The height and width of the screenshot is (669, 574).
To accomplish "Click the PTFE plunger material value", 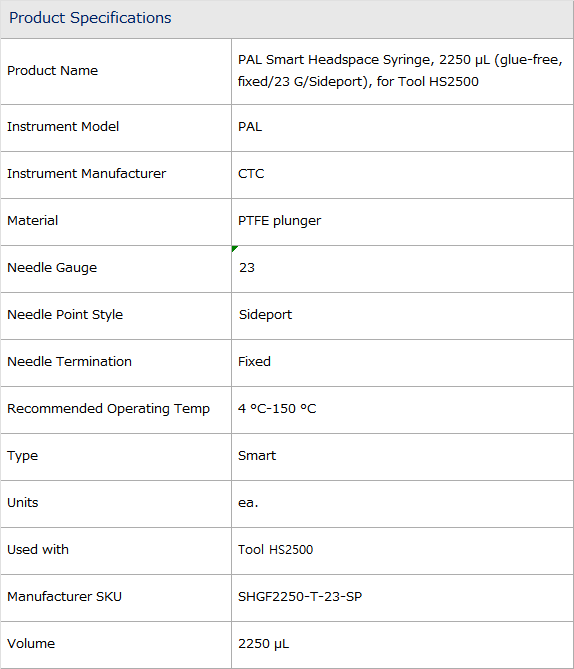I will (280, 221).
